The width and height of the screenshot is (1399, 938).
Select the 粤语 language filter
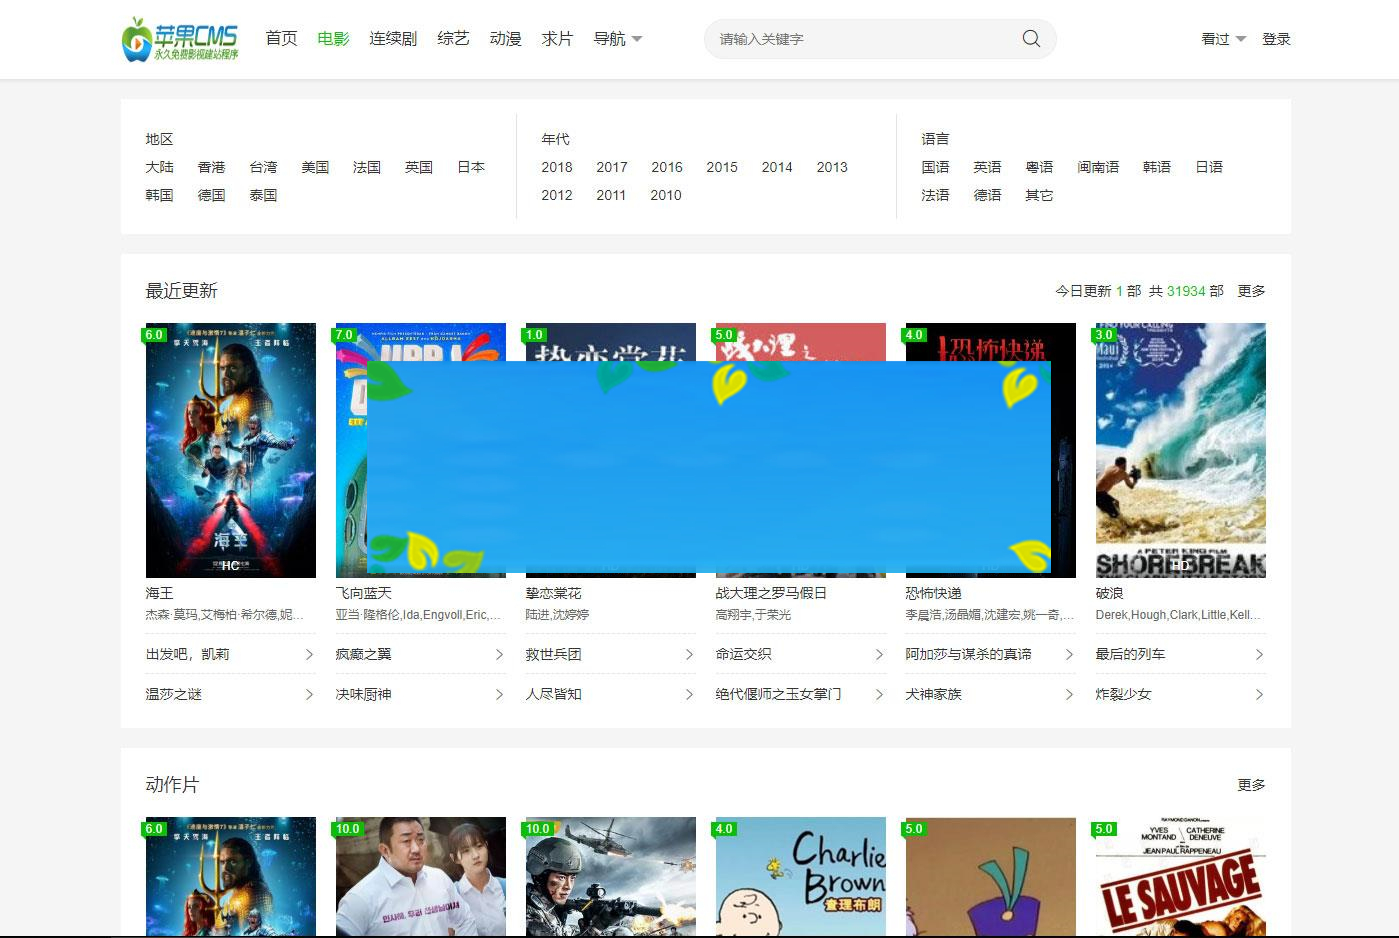click(1040, 167)
